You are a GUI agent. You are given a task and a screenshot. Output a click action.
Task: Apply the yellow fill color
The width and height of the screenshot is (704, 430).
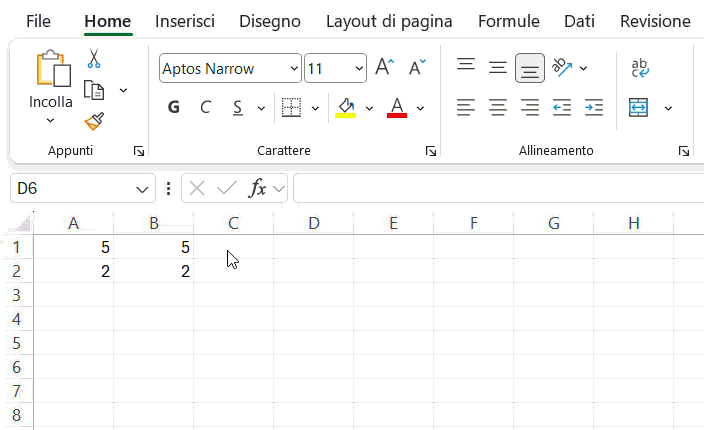[346, 107]
